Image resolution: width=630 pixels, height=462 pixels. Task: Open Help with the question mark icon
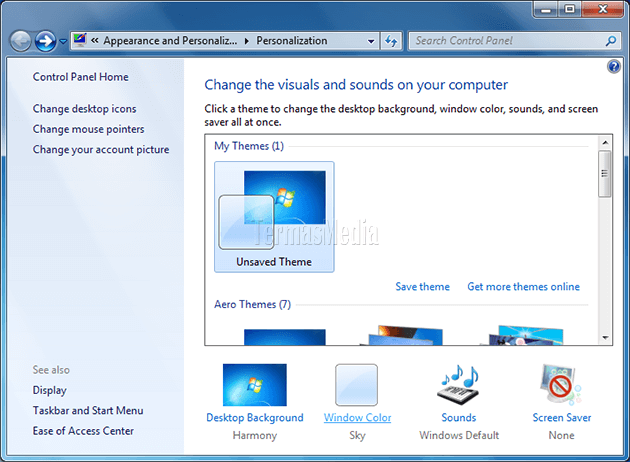(614, 66)
